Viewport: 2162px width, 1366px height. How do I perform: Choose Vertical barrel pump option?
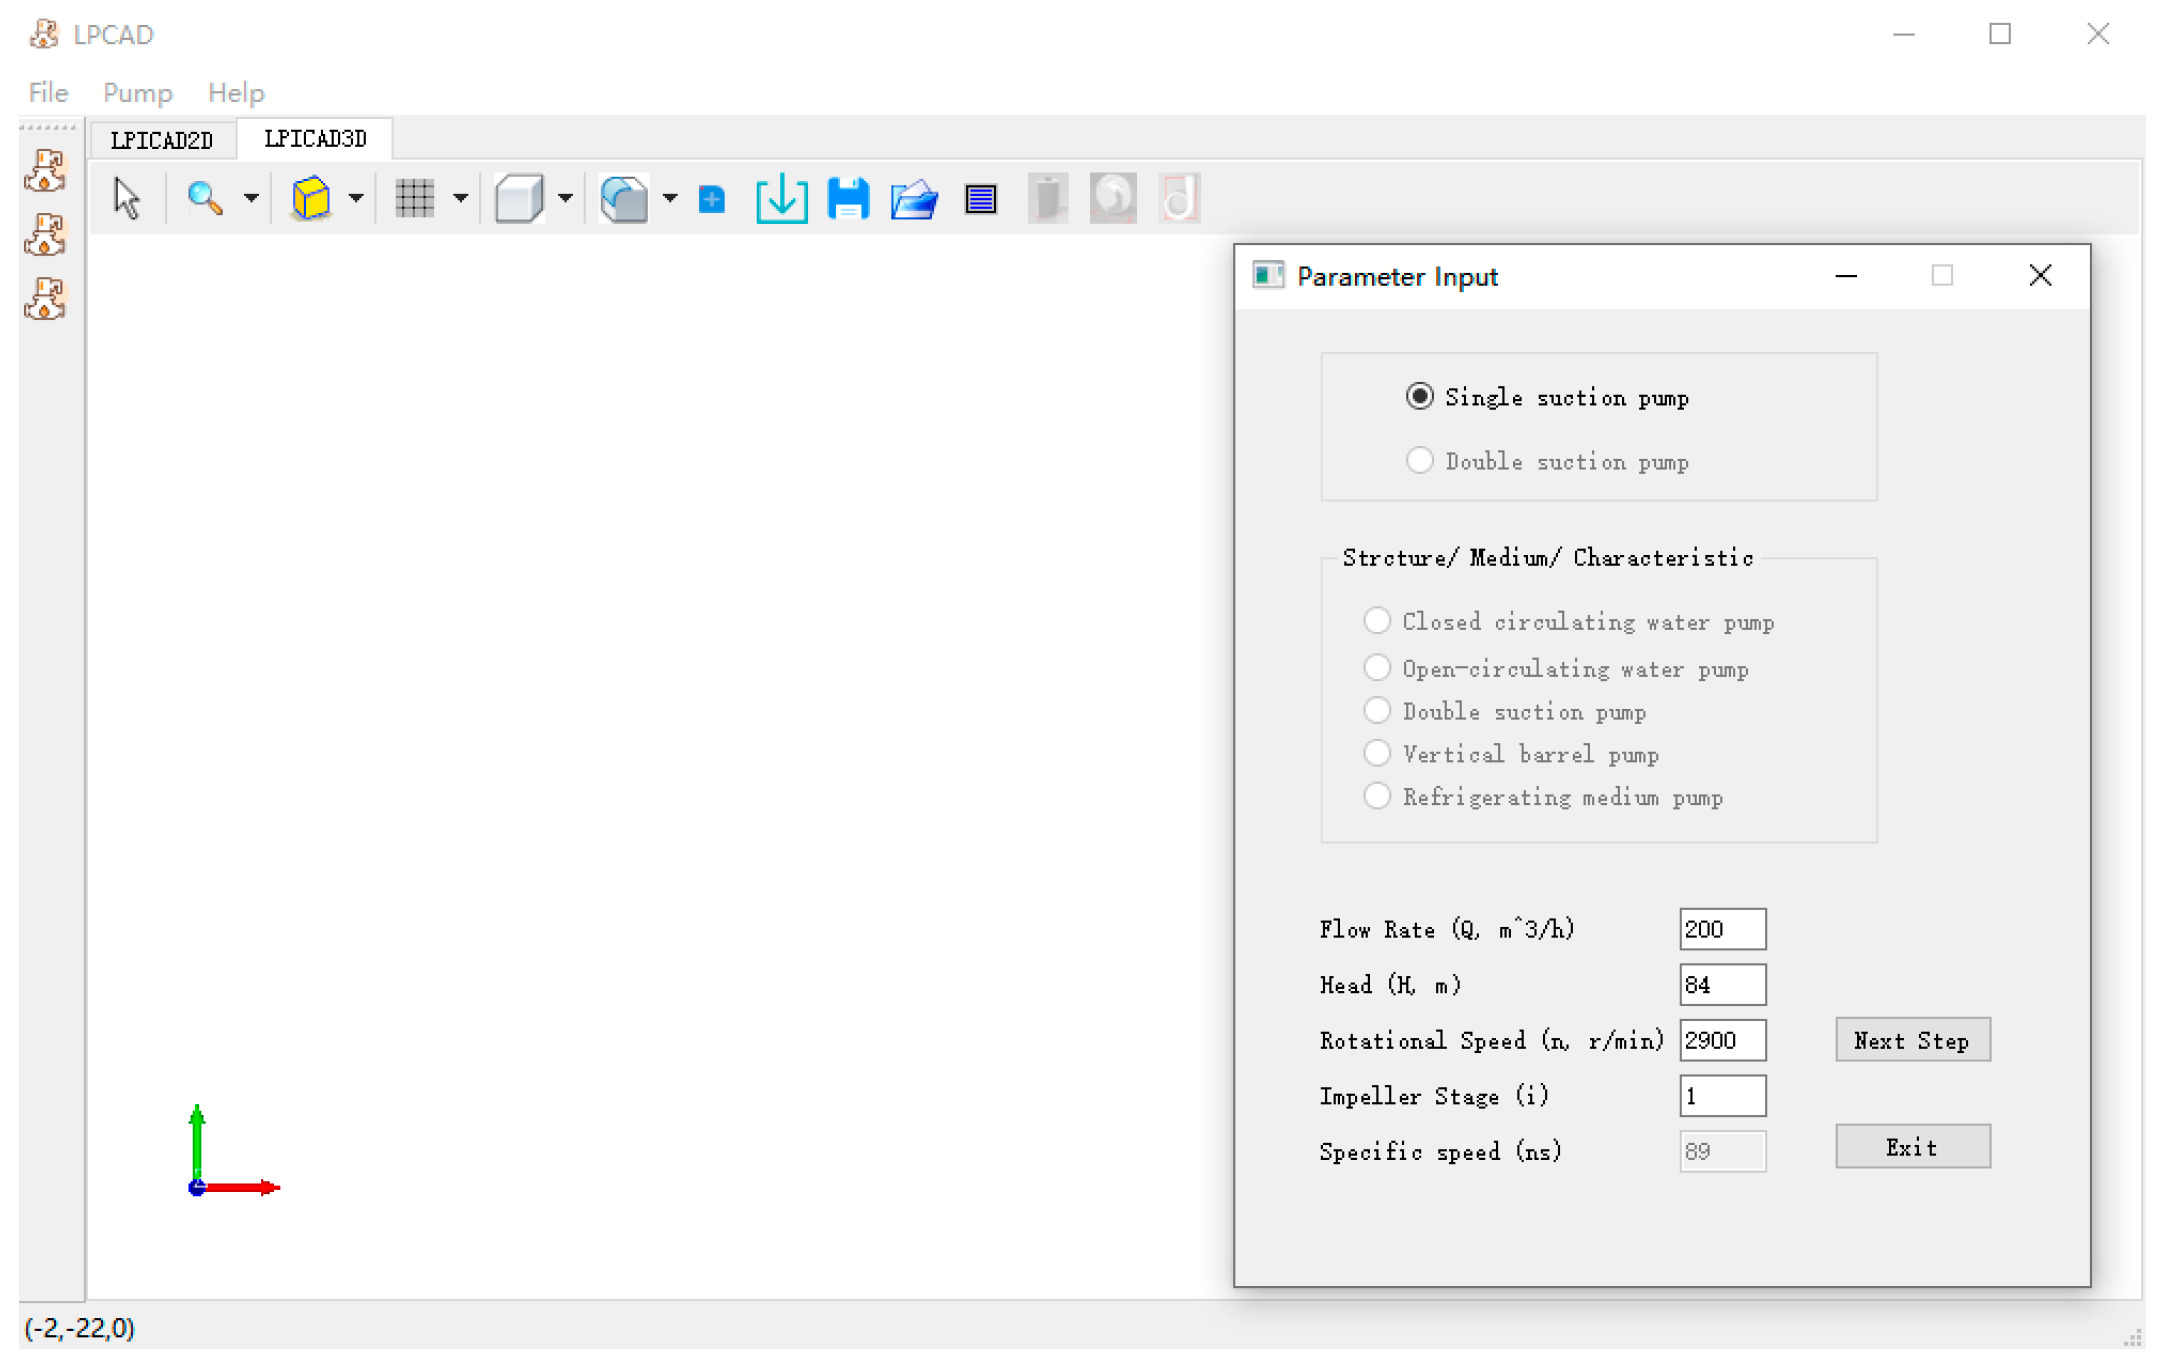(x=1377, y=754)
